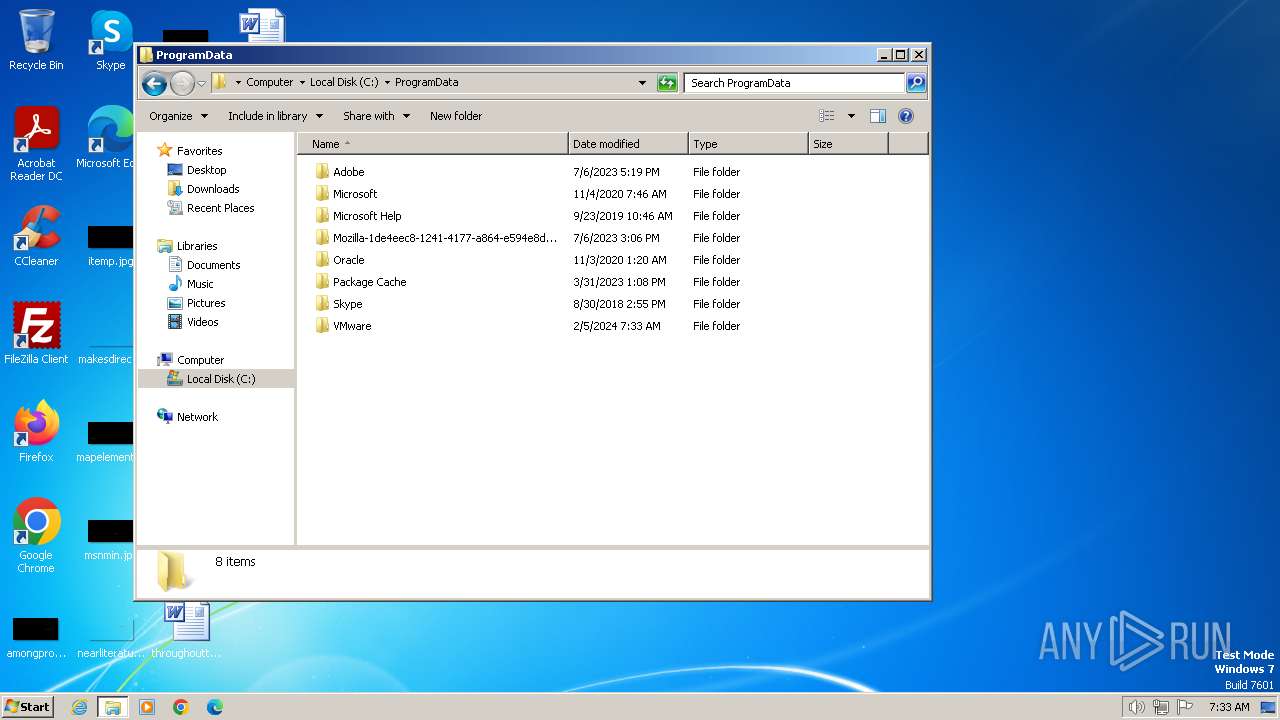1280x720 pixels.
Task: Click the volume speaker tray icon
Action: pyautogui.click(x=1136, y=707)
